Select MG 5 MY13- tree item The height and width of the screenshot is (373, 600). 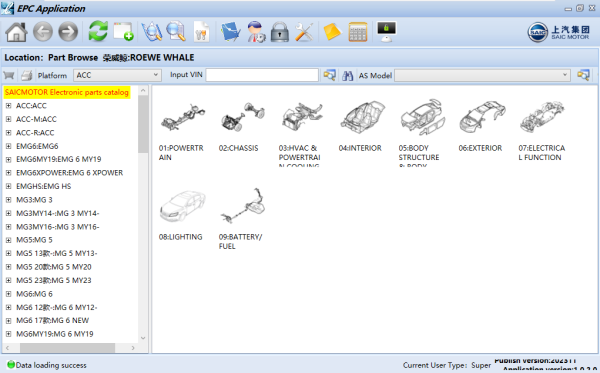coord(57,253)
